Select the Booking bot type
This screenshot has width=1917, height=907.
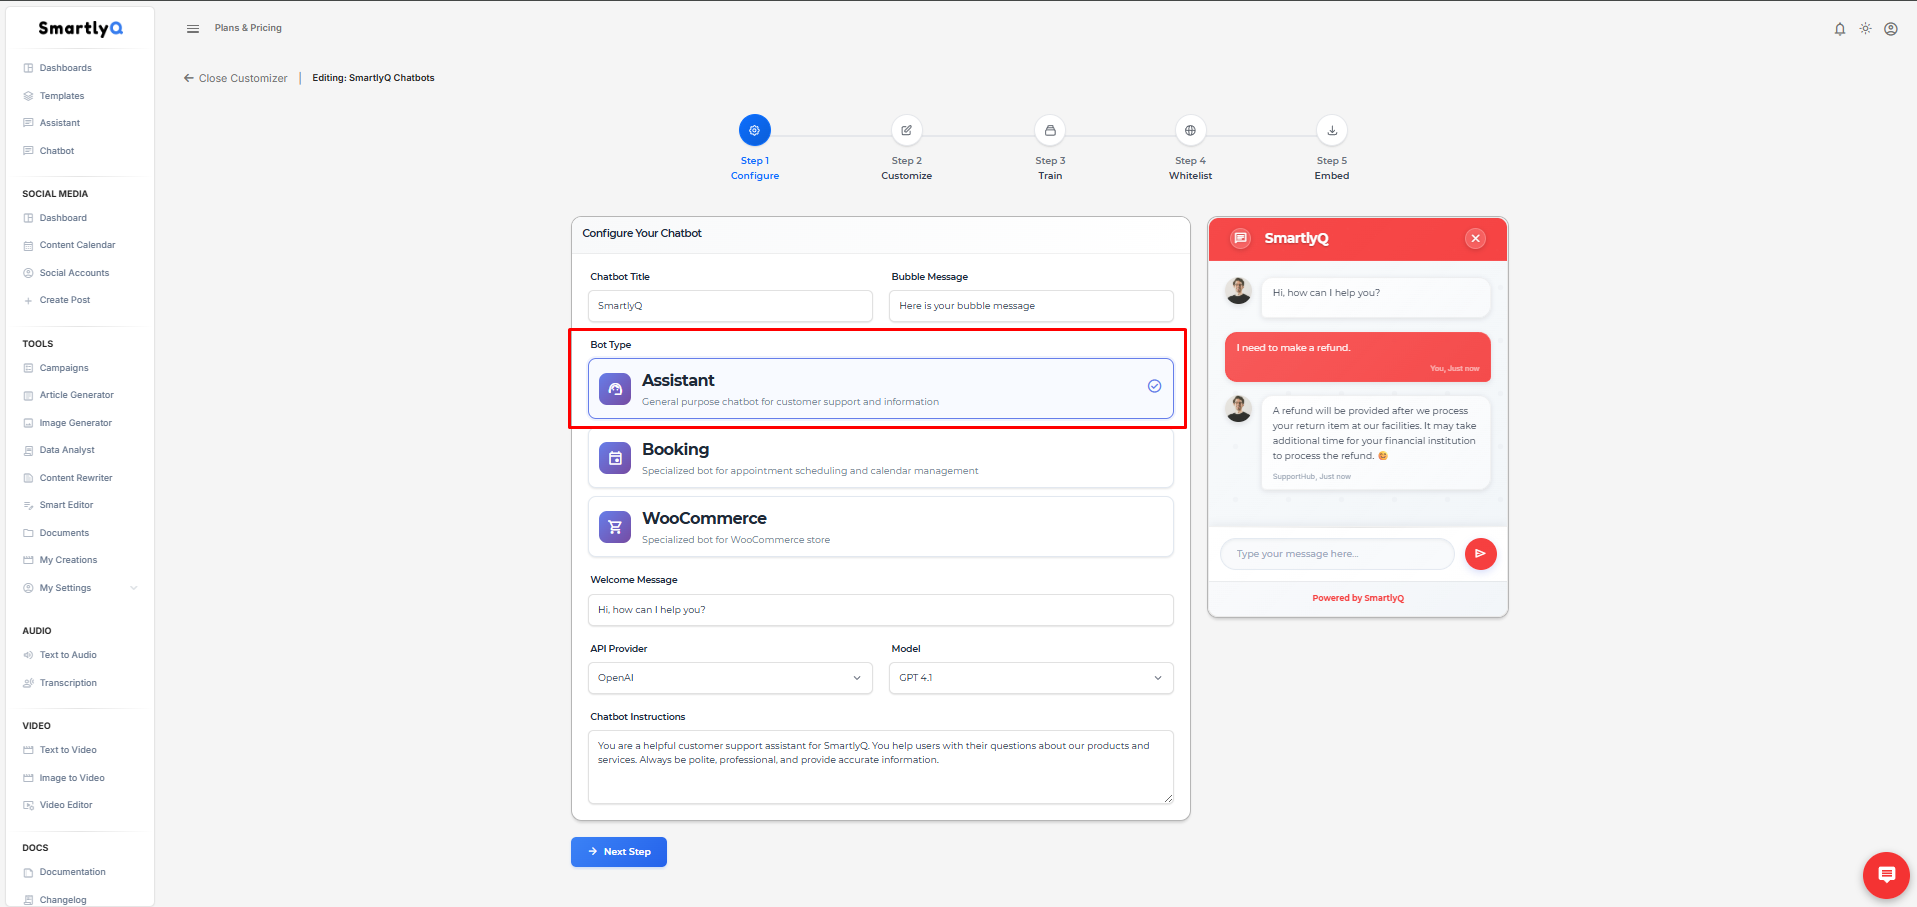coord(881,458)
